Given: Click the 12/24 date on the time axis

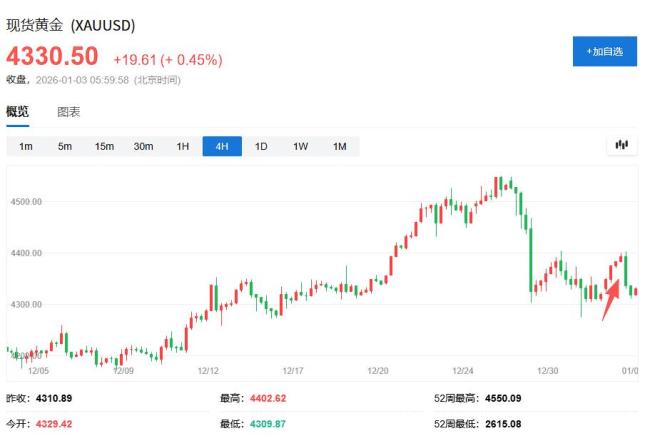Looking at the screenshot, I should [x=463, y=370].
